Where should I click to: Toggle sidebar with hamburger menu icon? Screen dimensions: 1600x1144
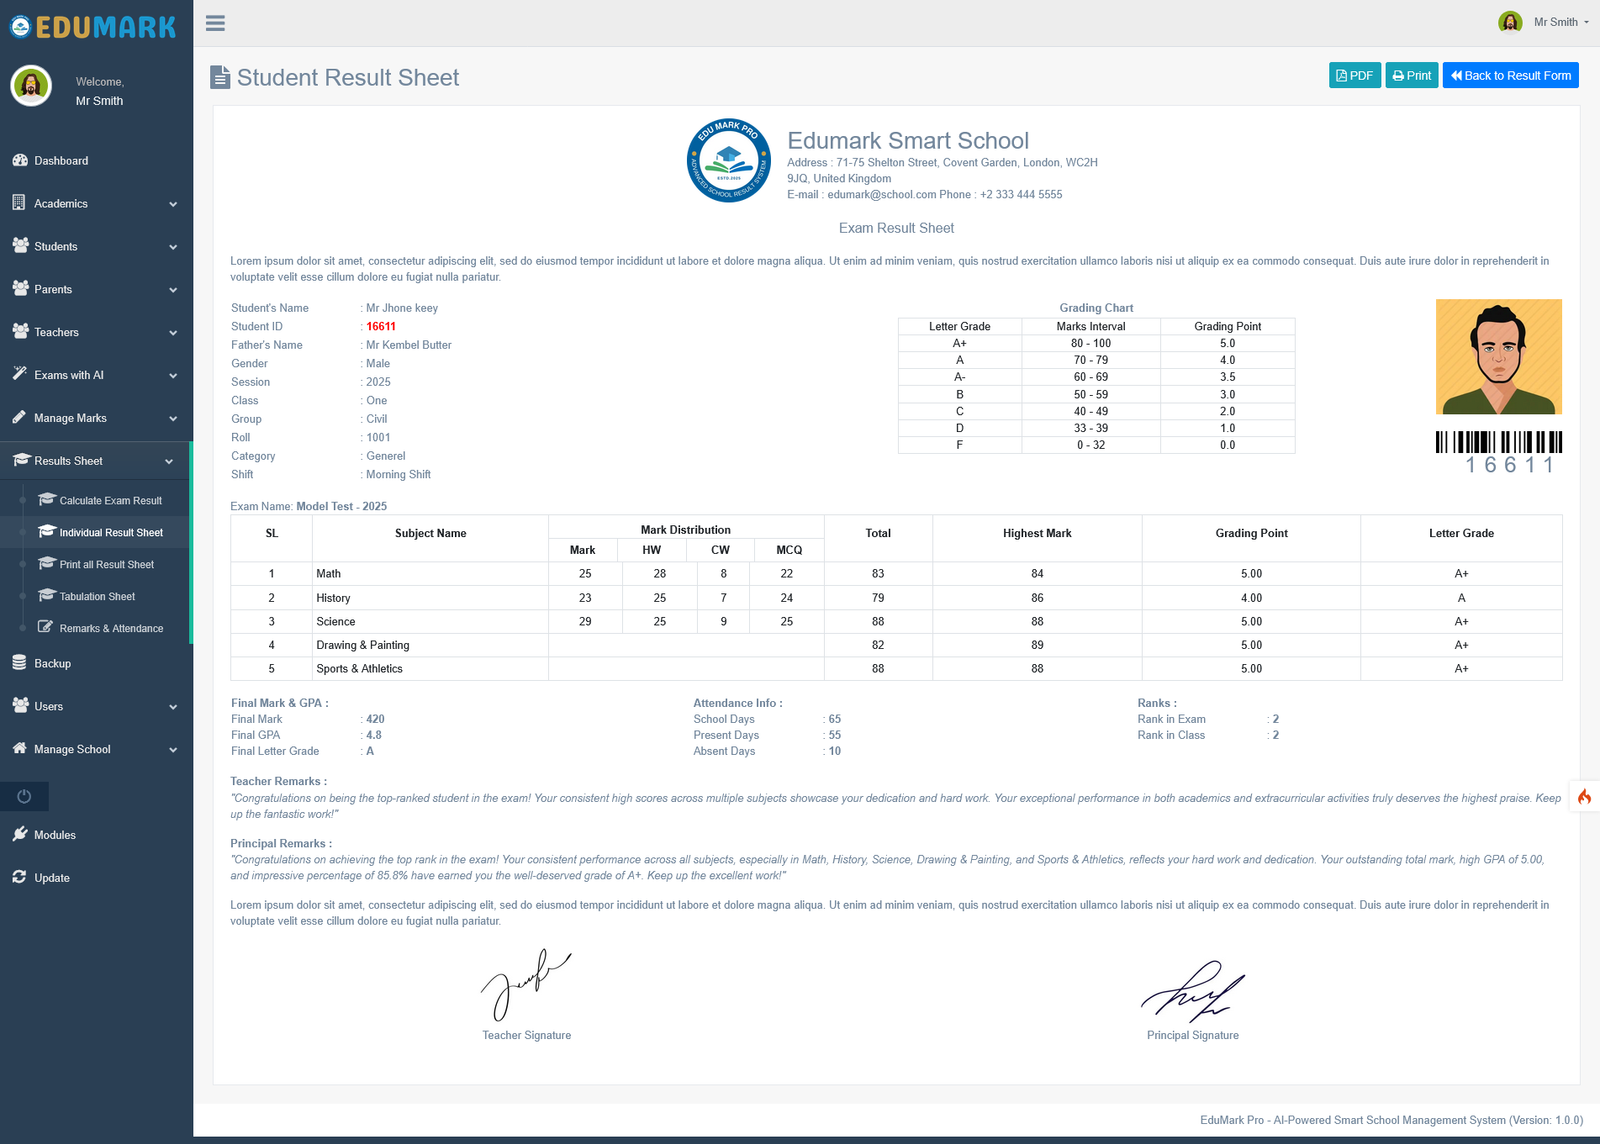(x=215, y=23)
